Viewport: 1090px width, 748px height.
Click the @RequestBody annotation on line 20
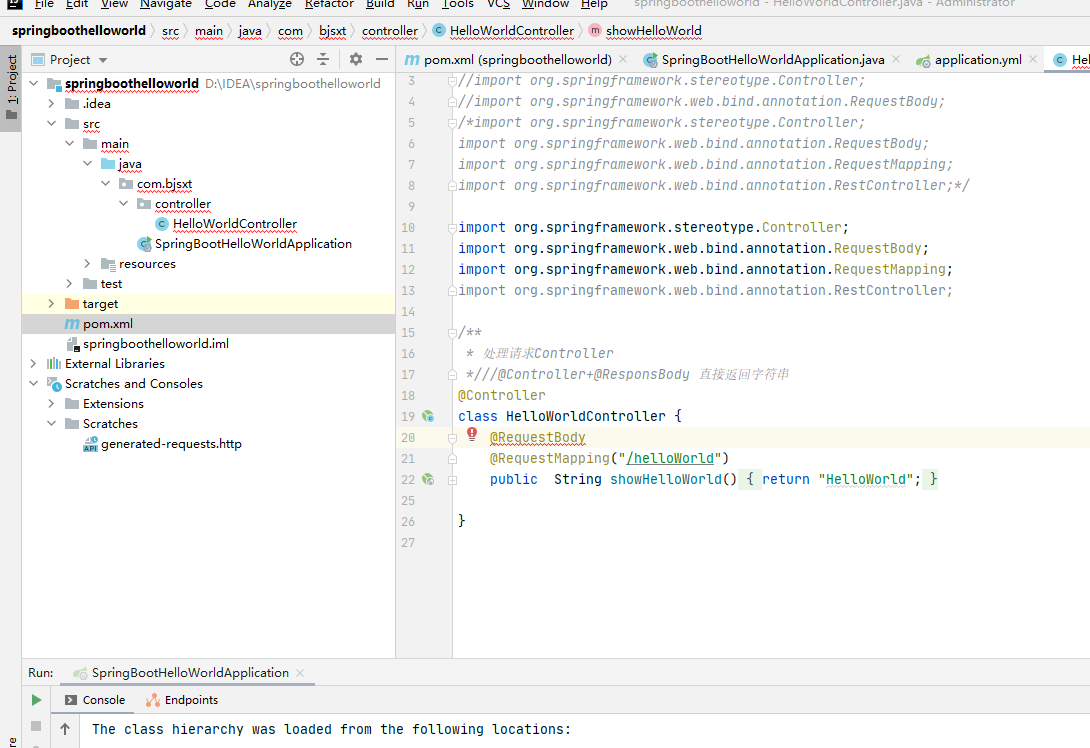537,438
